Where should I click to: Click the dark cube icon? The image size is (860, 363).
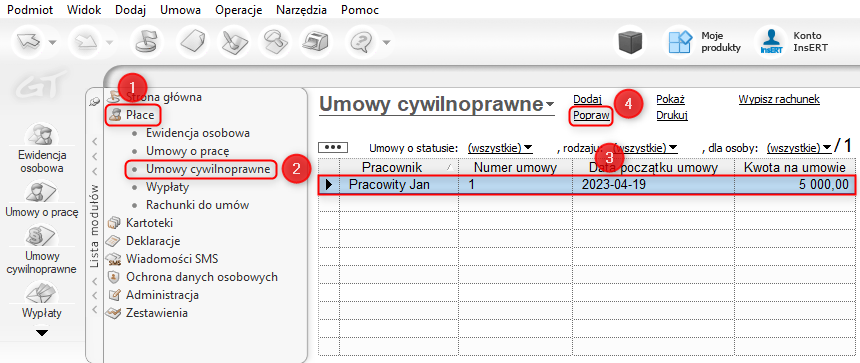point(630,42)
